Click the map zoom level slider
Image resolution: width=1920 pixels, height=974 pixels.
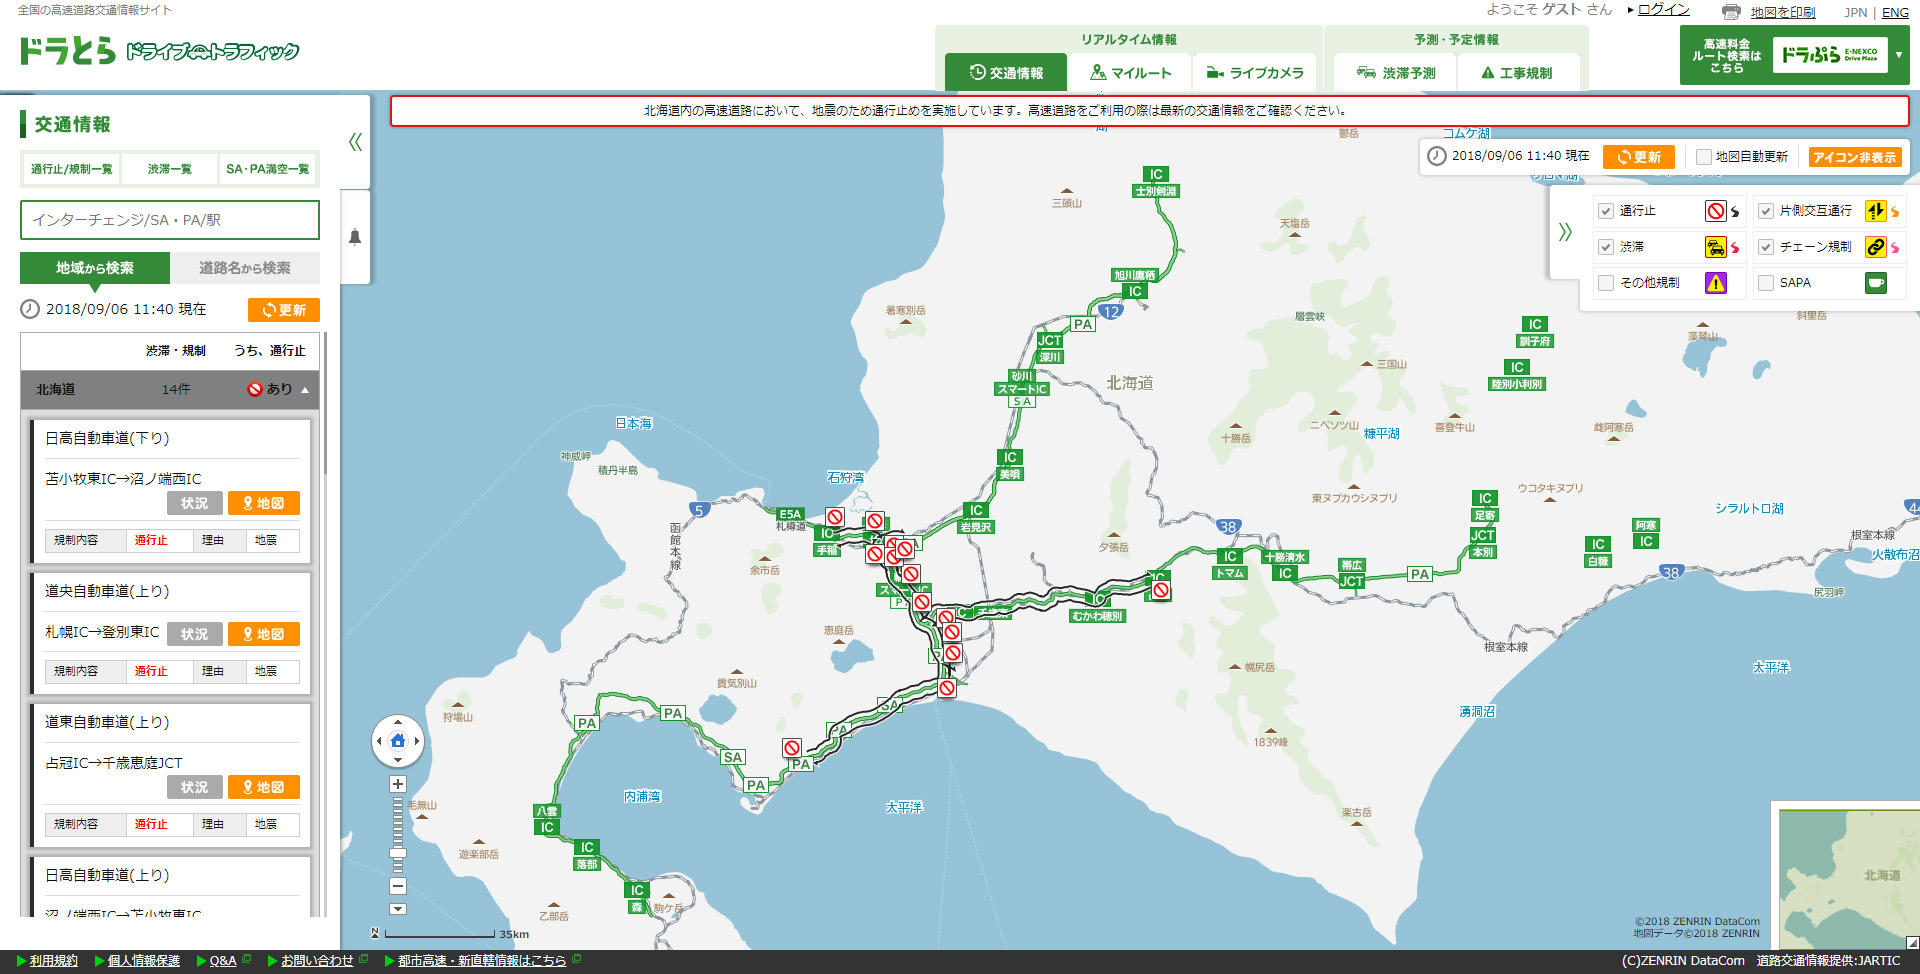[x=398, y=835]
